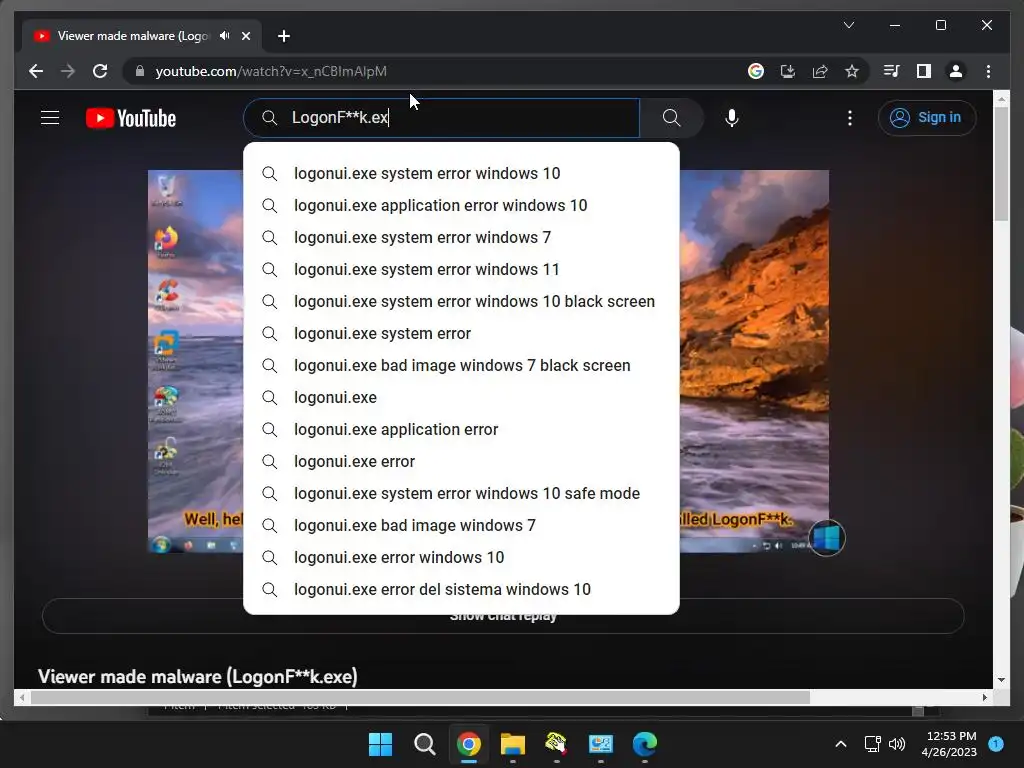Click Sign in on YouTube
Viewport: 1024px width, 768px height.
pyautogui.click(x=927, y=118)
